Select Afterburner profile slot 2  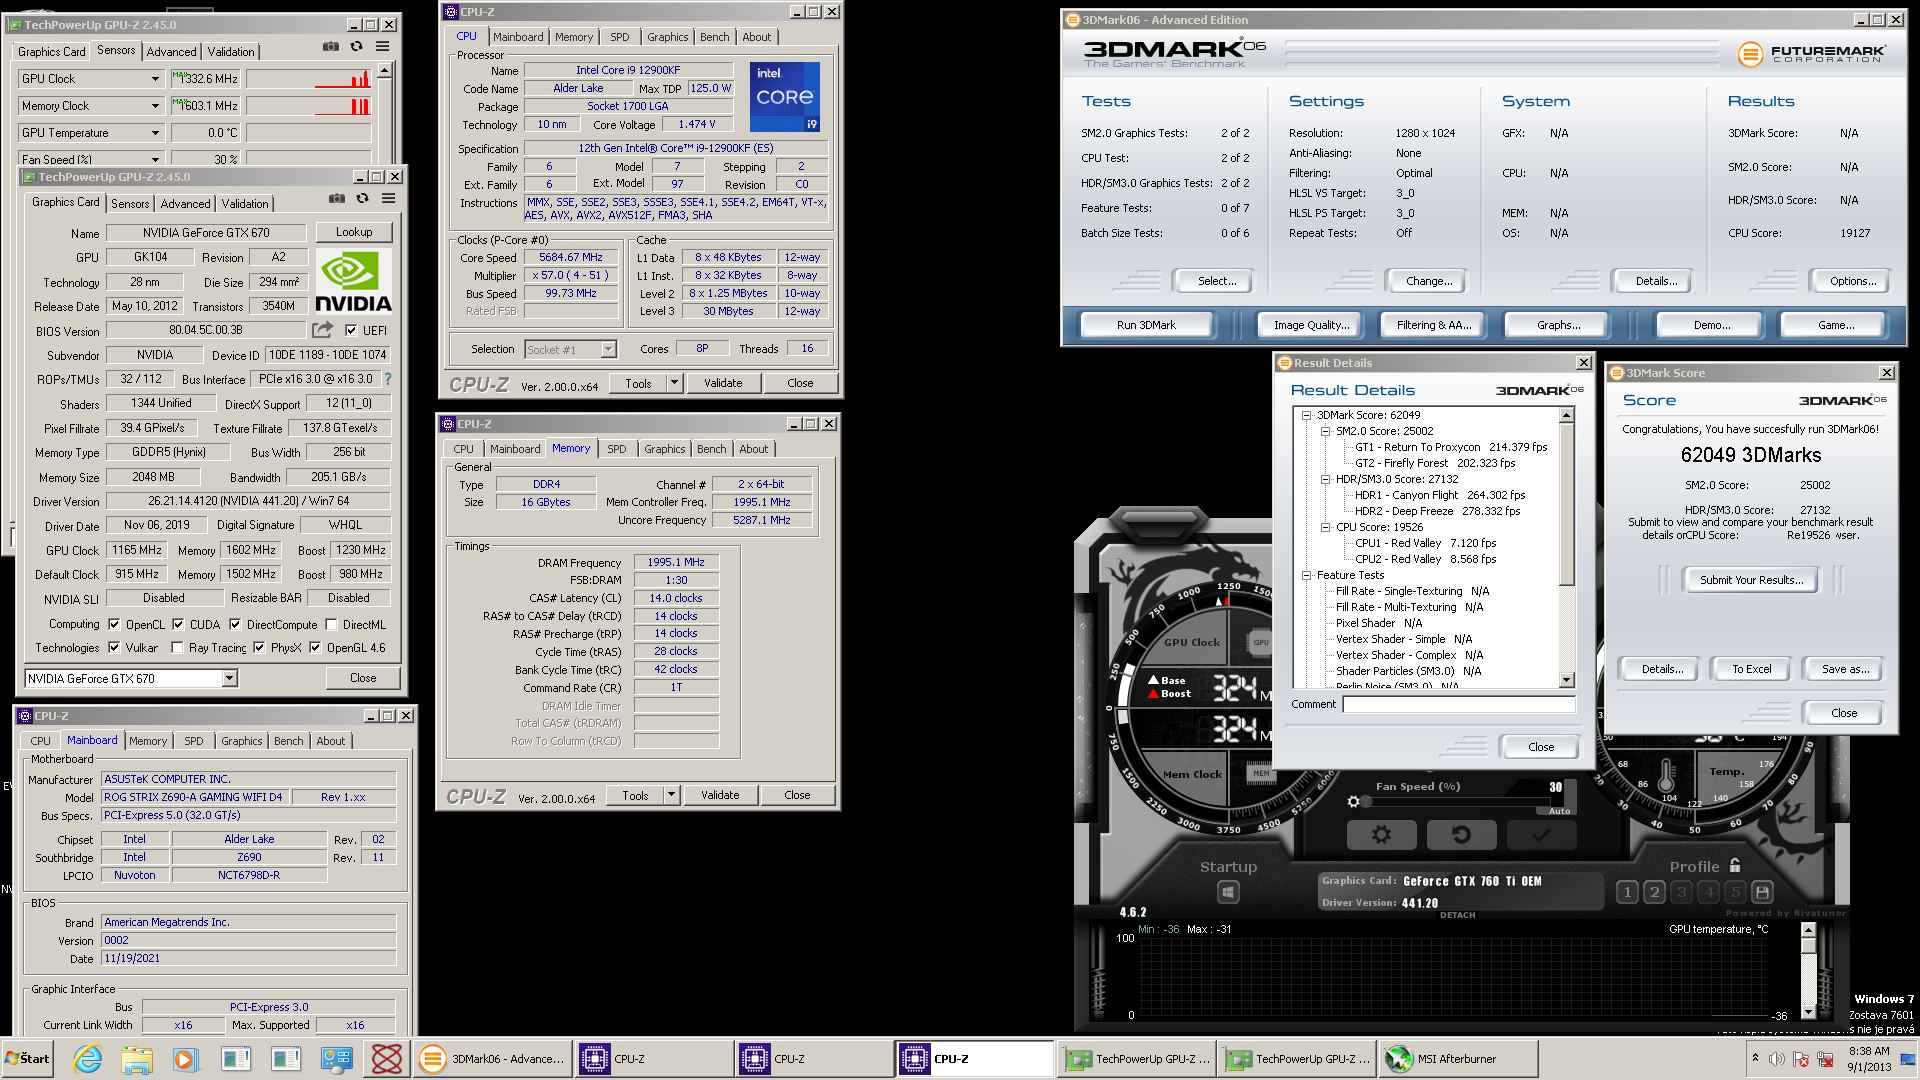point(1654,892)
